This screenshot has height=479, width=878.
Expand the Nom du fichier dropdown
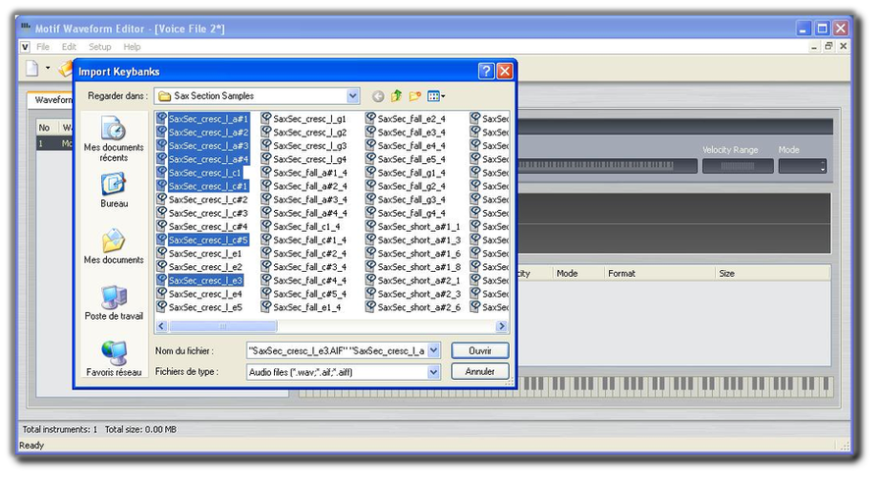433,351
